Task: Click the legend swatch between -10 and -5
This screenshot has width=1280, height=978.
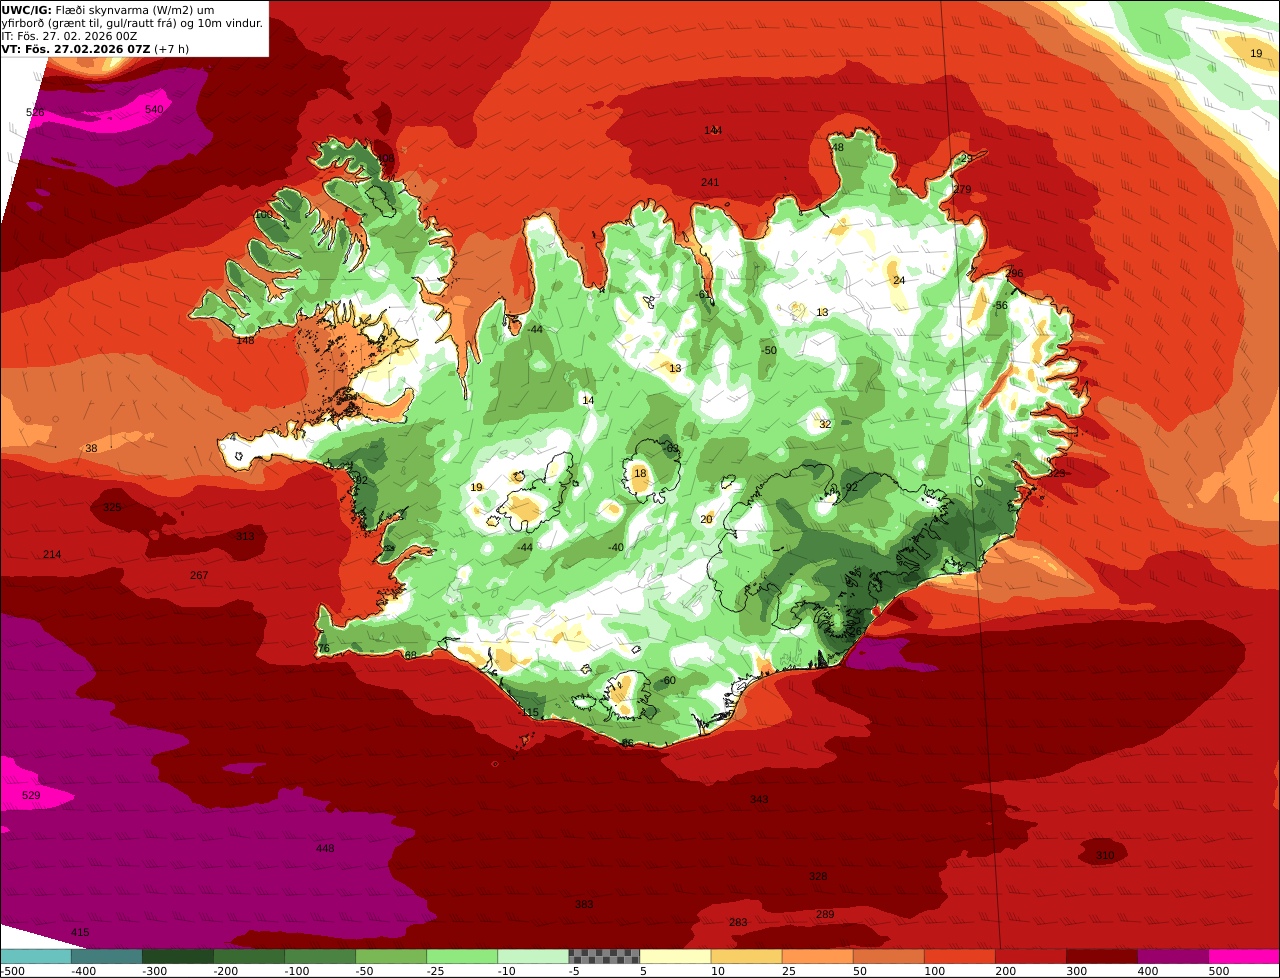Action: tap(533, 956)
